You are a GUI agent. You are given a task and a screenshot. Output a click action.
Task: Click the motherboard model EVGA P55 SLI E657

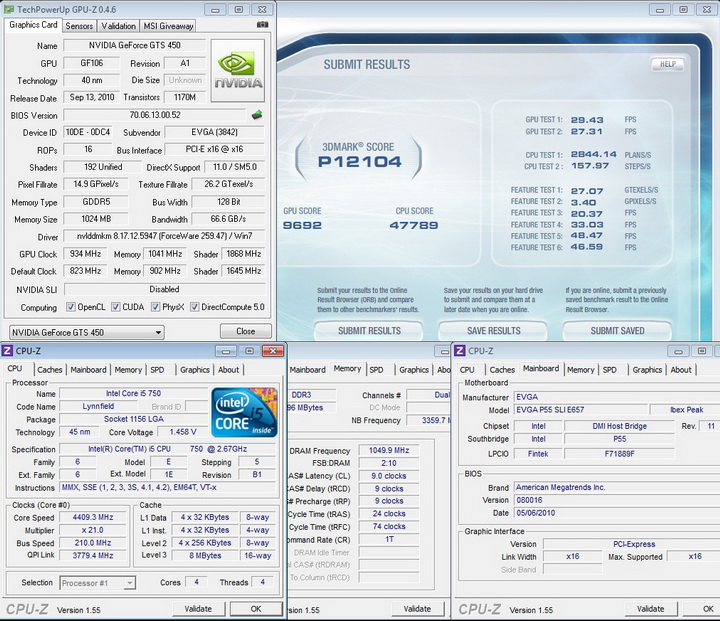coord(580,410)
